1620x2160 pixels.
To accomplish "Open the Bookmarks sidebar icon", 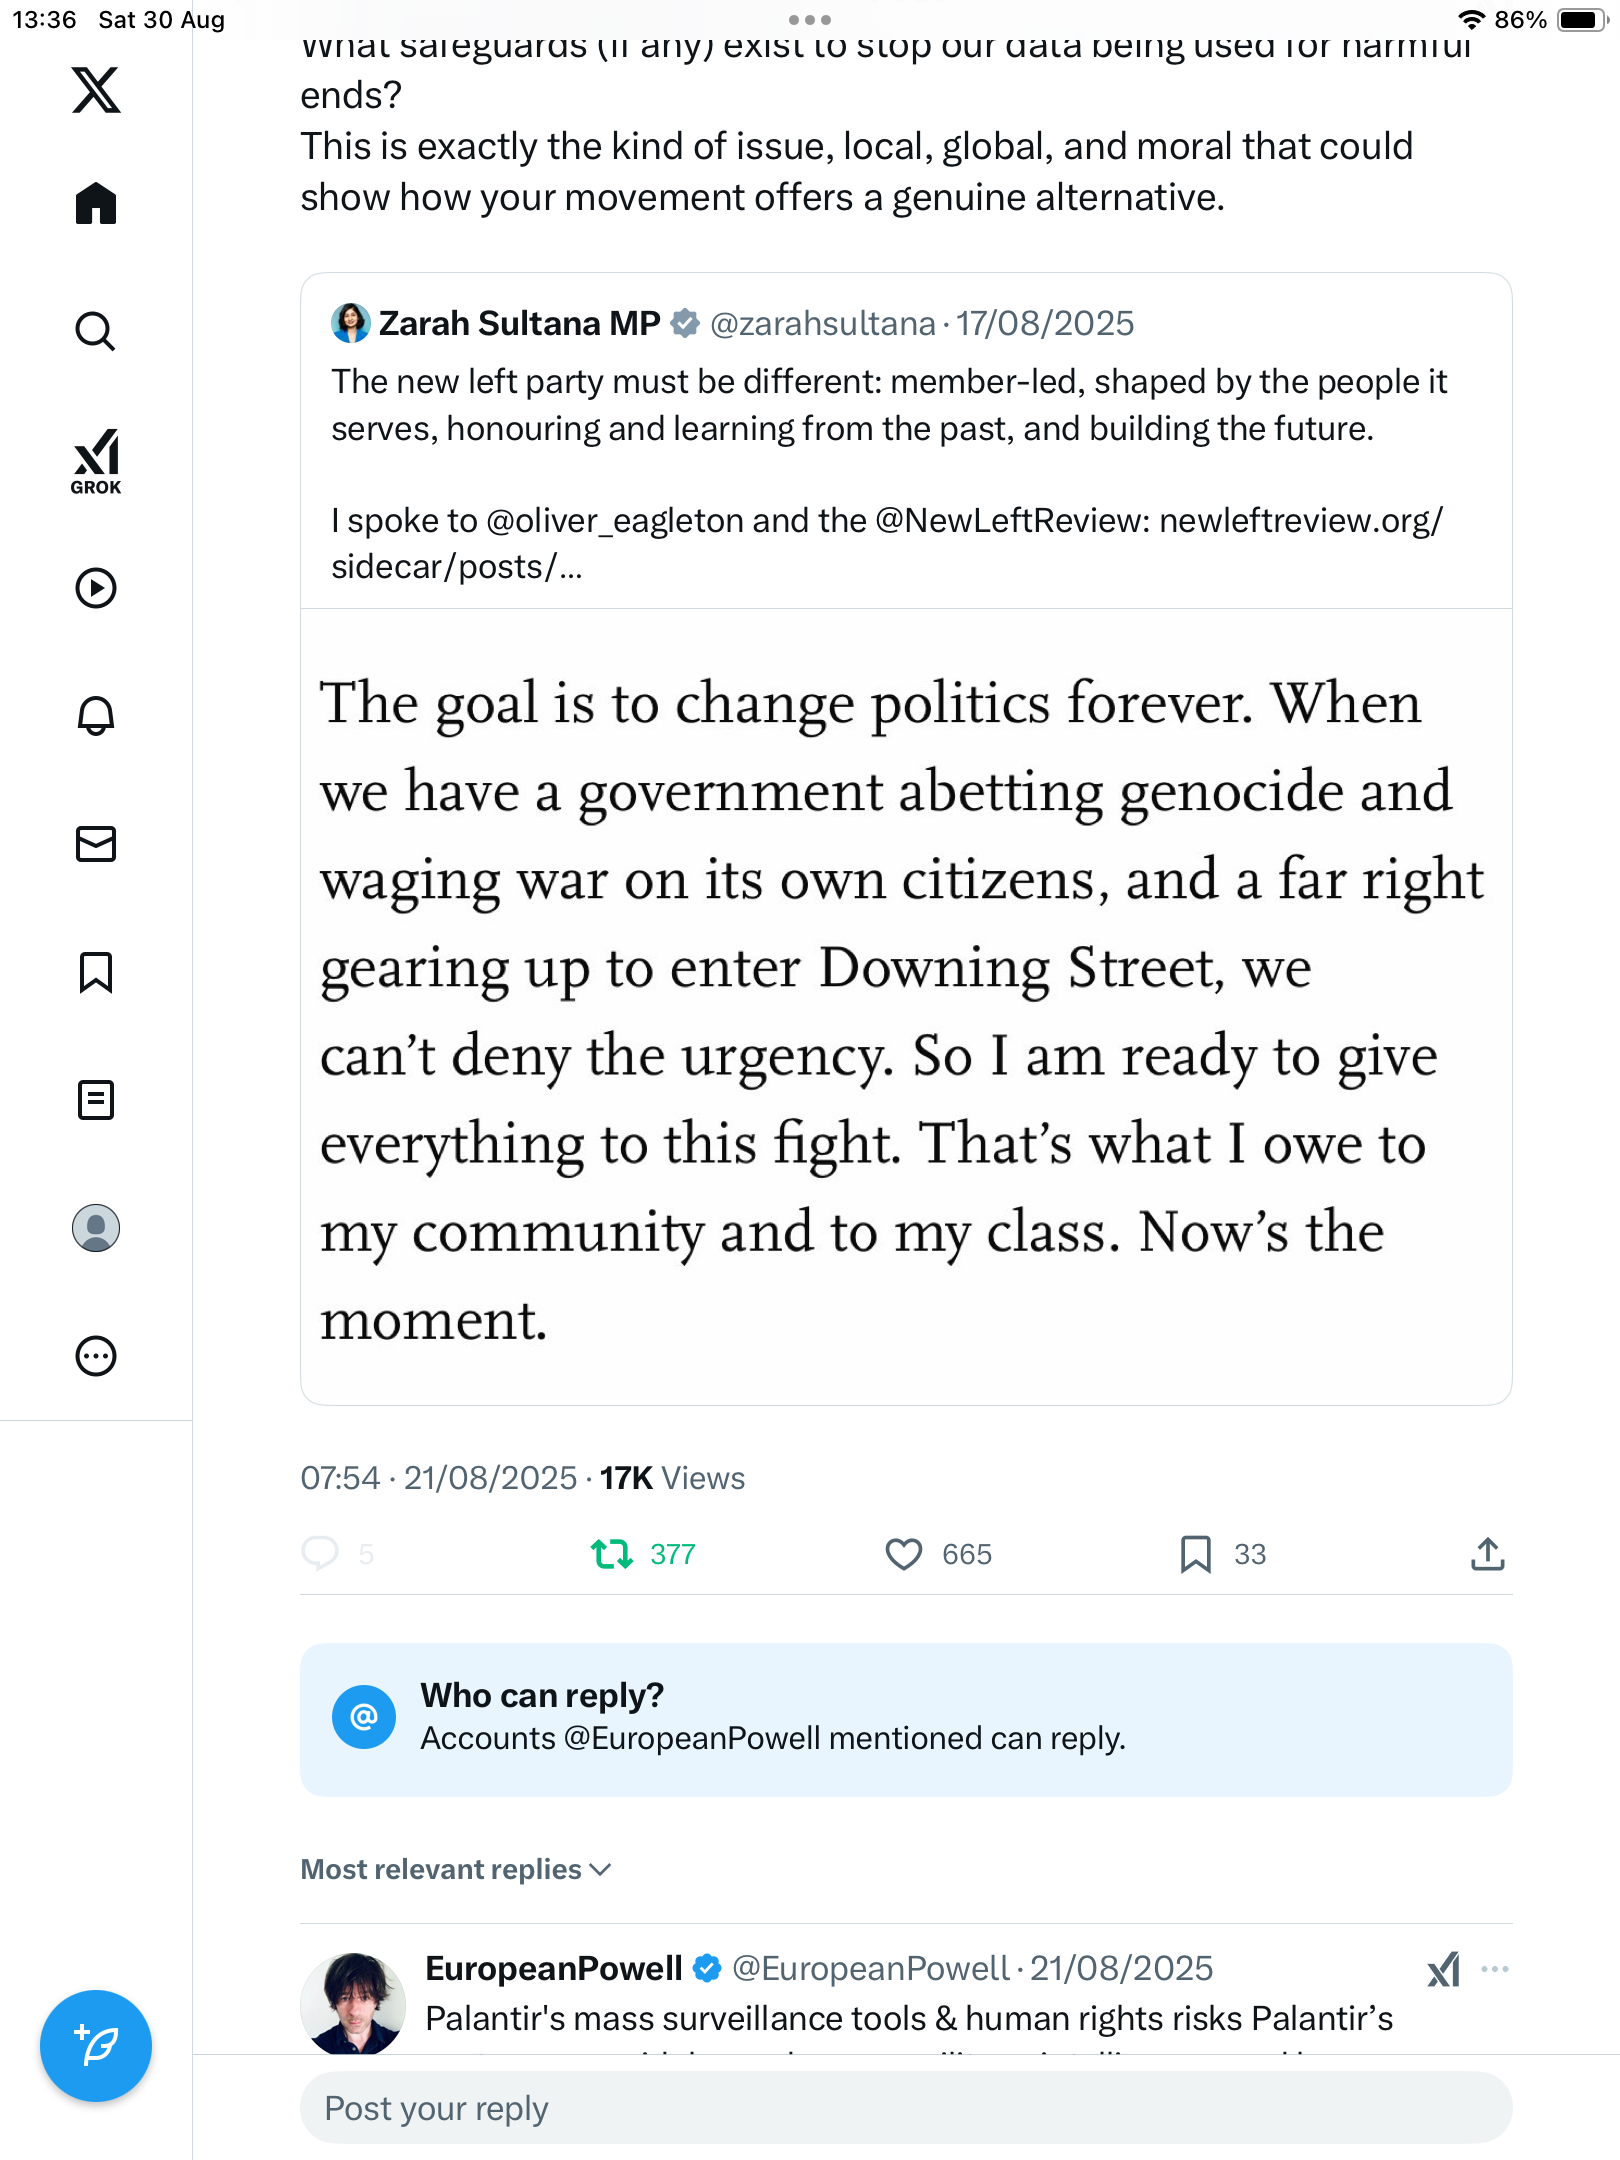I will (x=96, y=972).
